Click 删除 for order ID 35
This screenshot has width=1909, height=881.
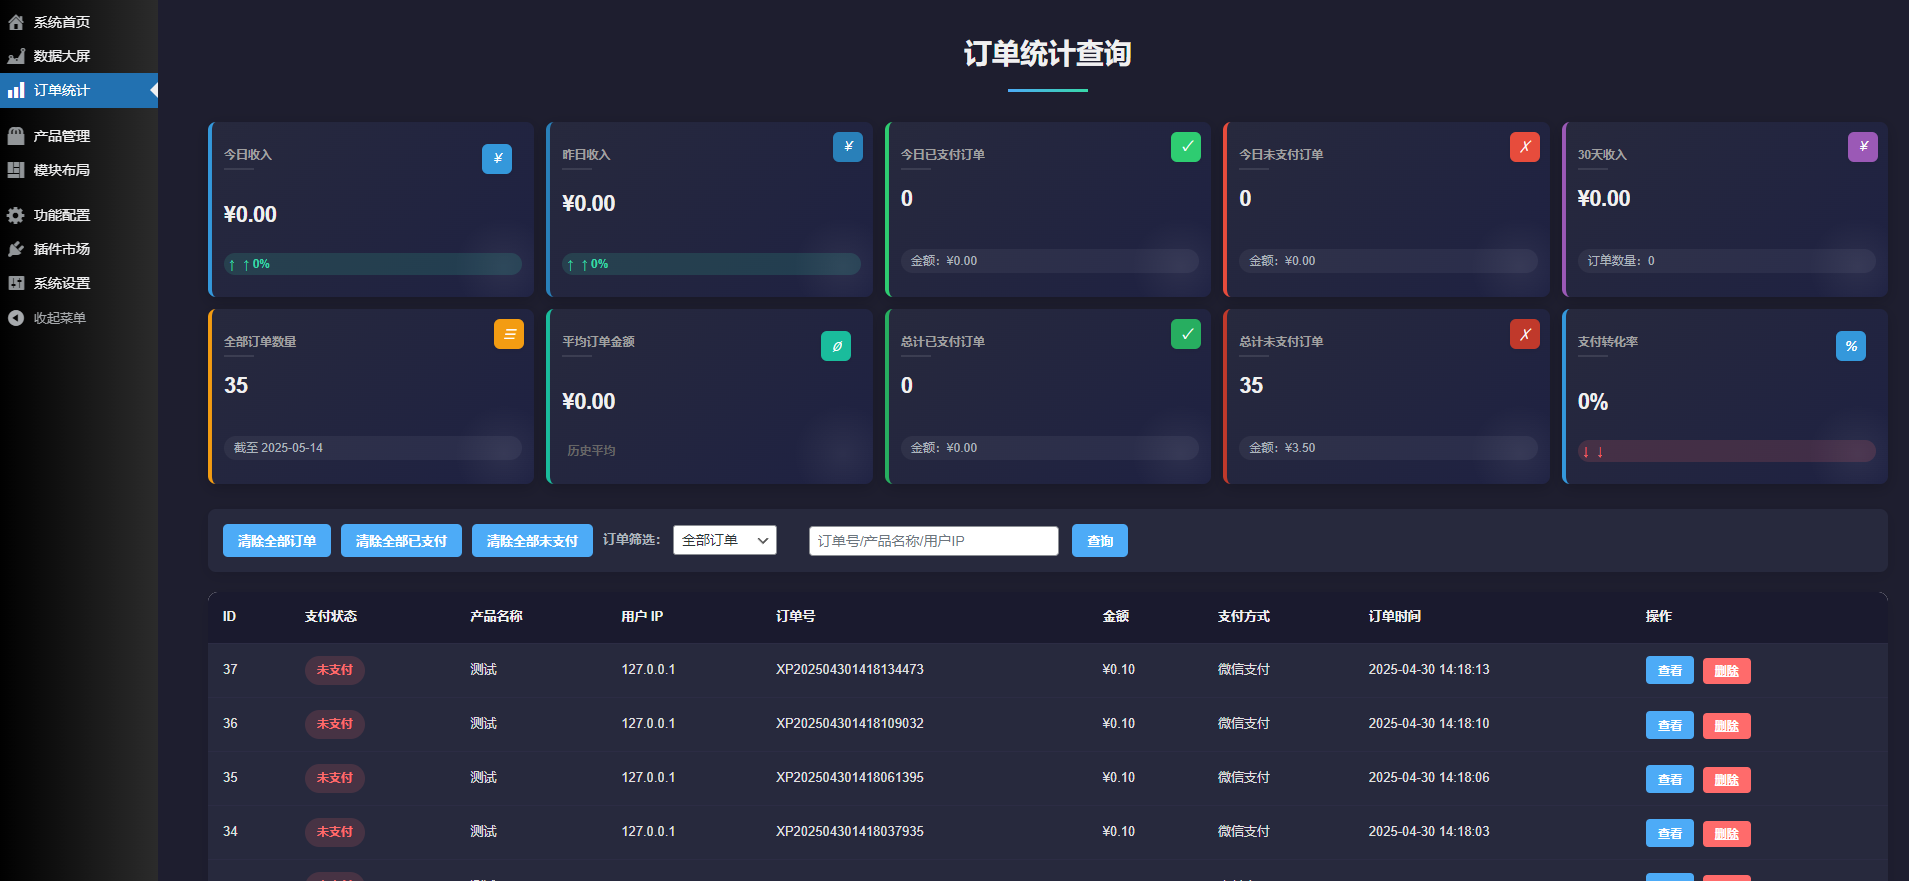point(1727,779)
